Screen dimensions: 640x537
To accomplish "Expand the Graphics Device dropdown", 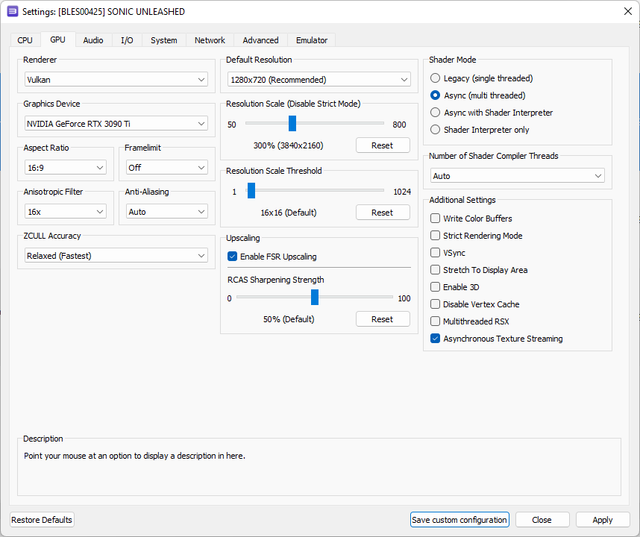I will click(x=116, y=124).
